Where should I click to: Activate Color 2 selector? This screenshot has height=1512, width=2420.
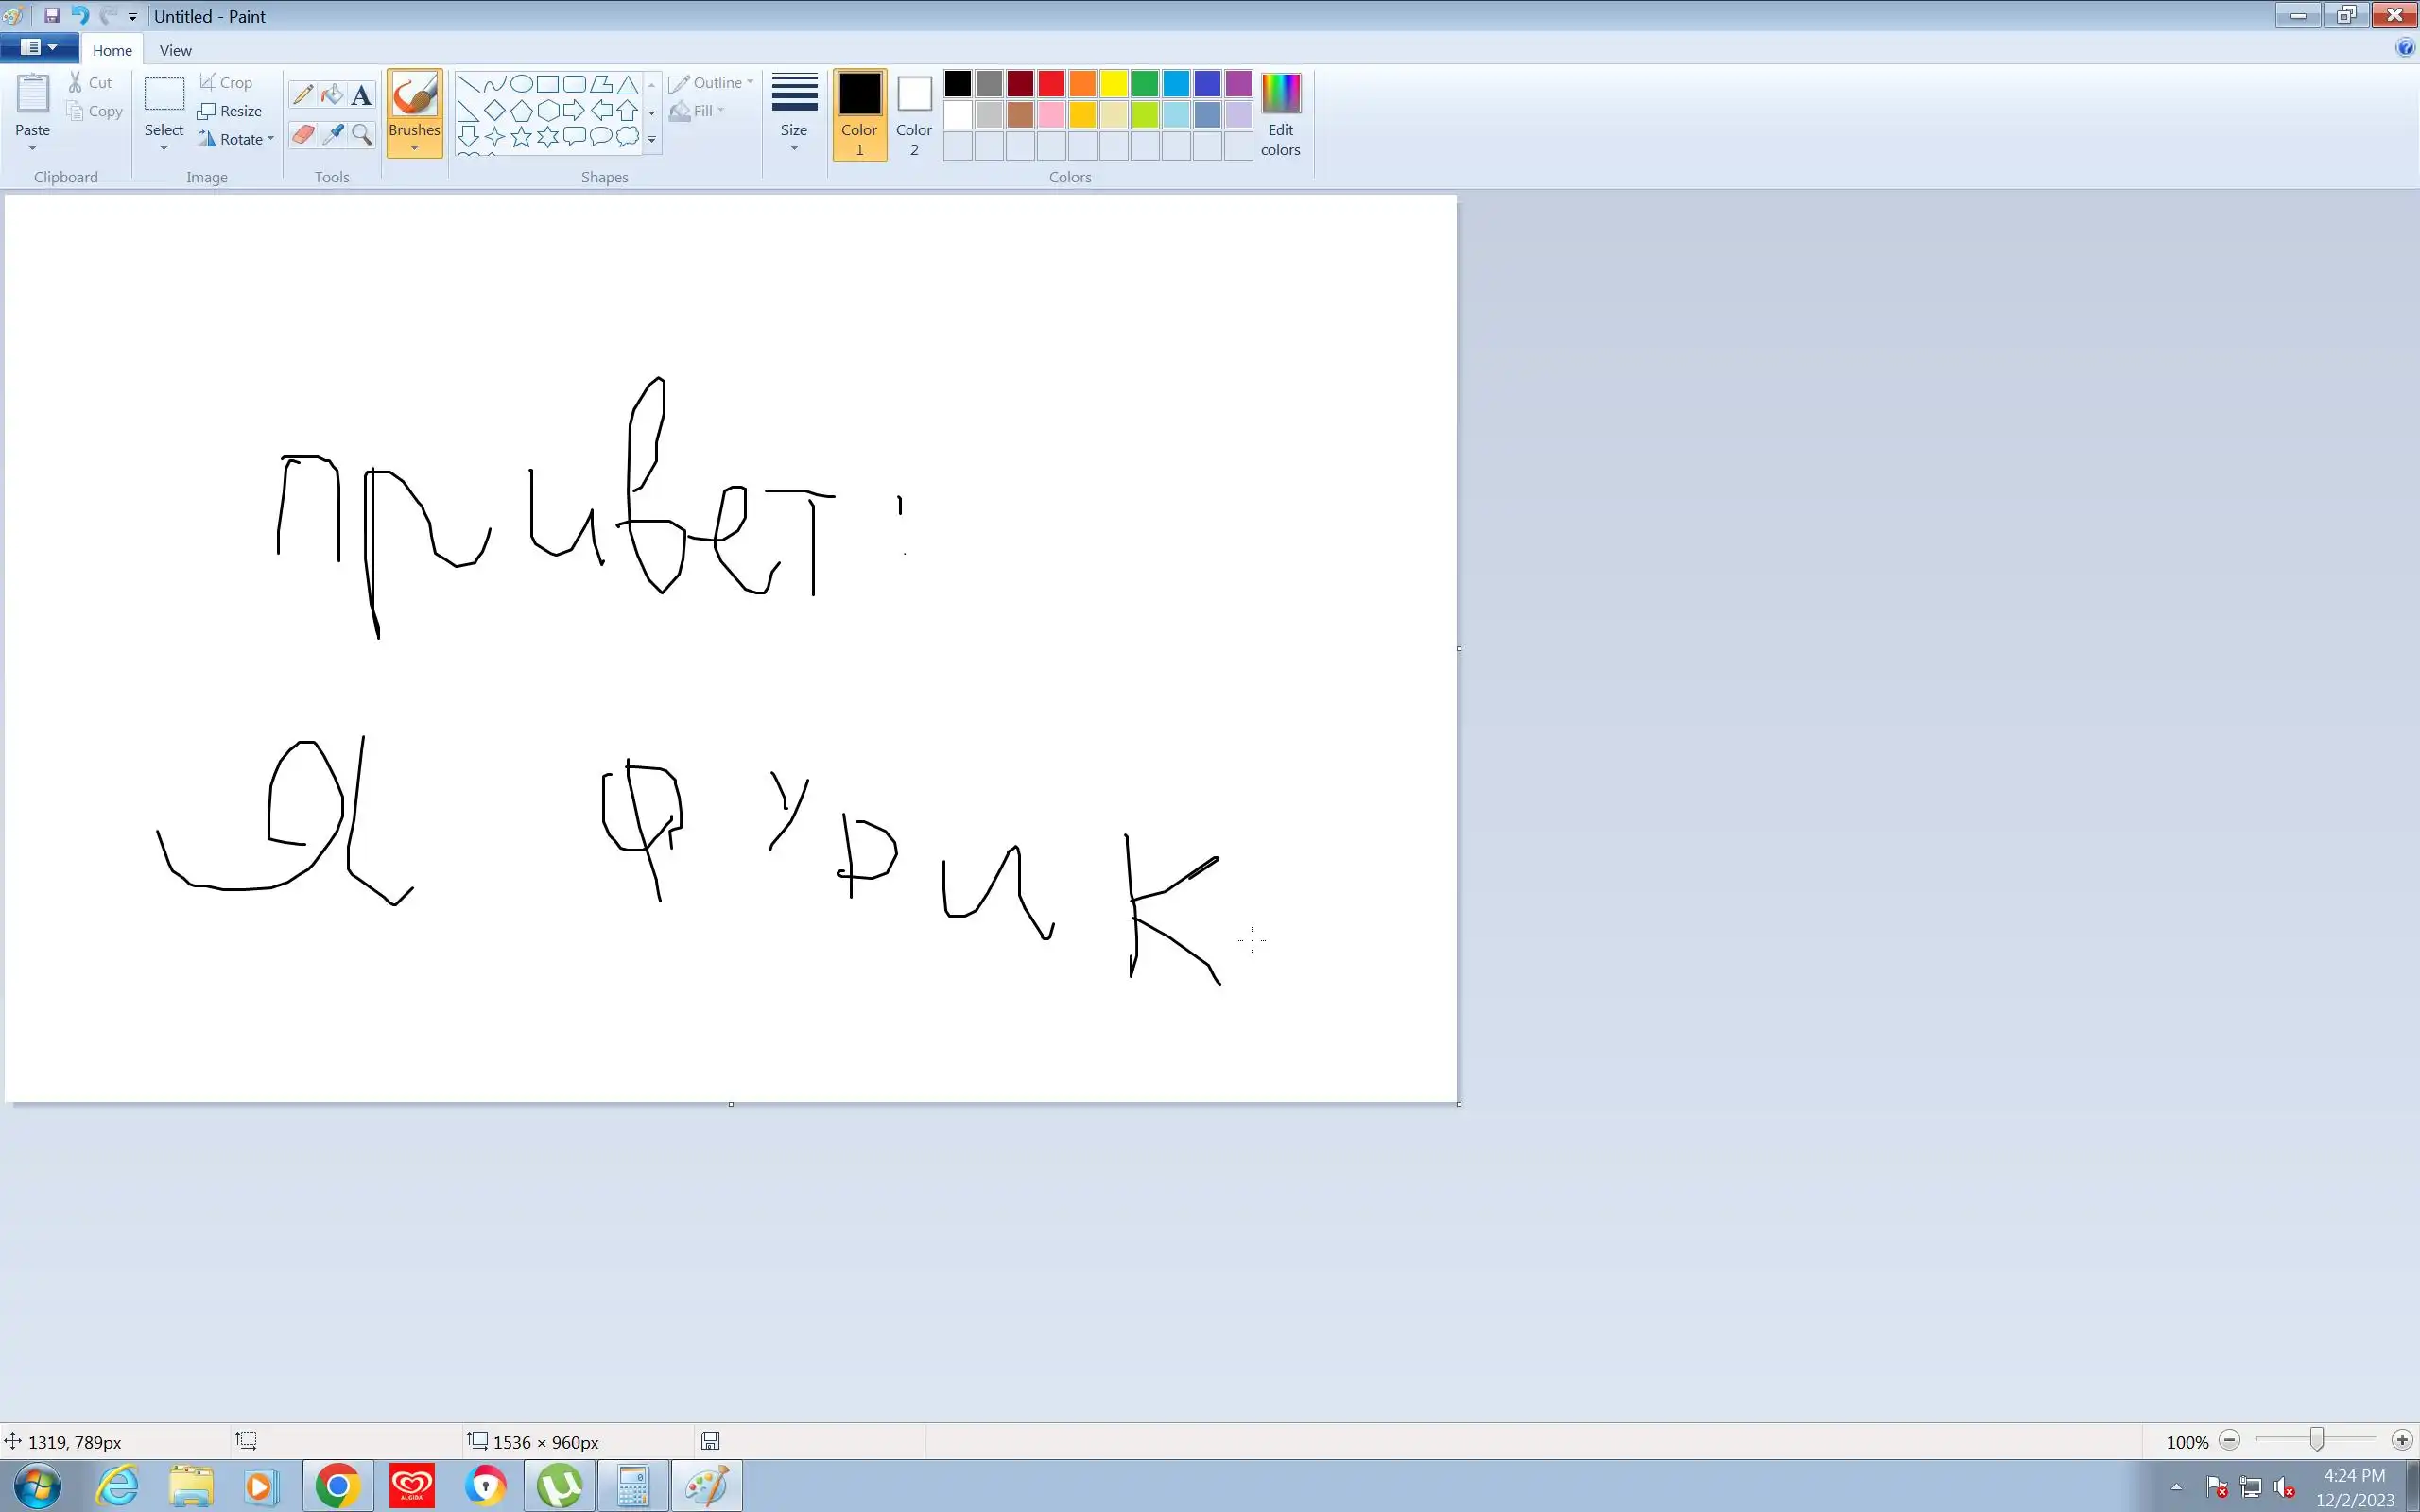913,113
